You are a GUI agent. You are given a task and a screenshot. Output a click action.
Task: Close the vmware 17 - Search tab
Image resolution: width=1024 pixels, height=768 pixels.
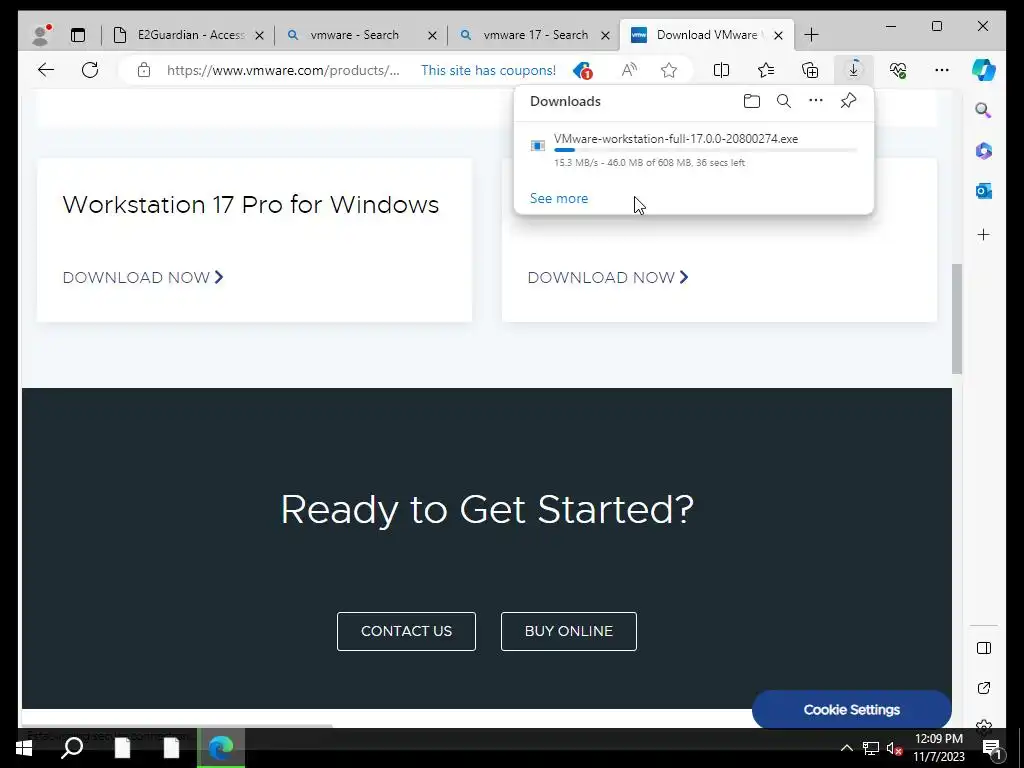tap(605, 35)
